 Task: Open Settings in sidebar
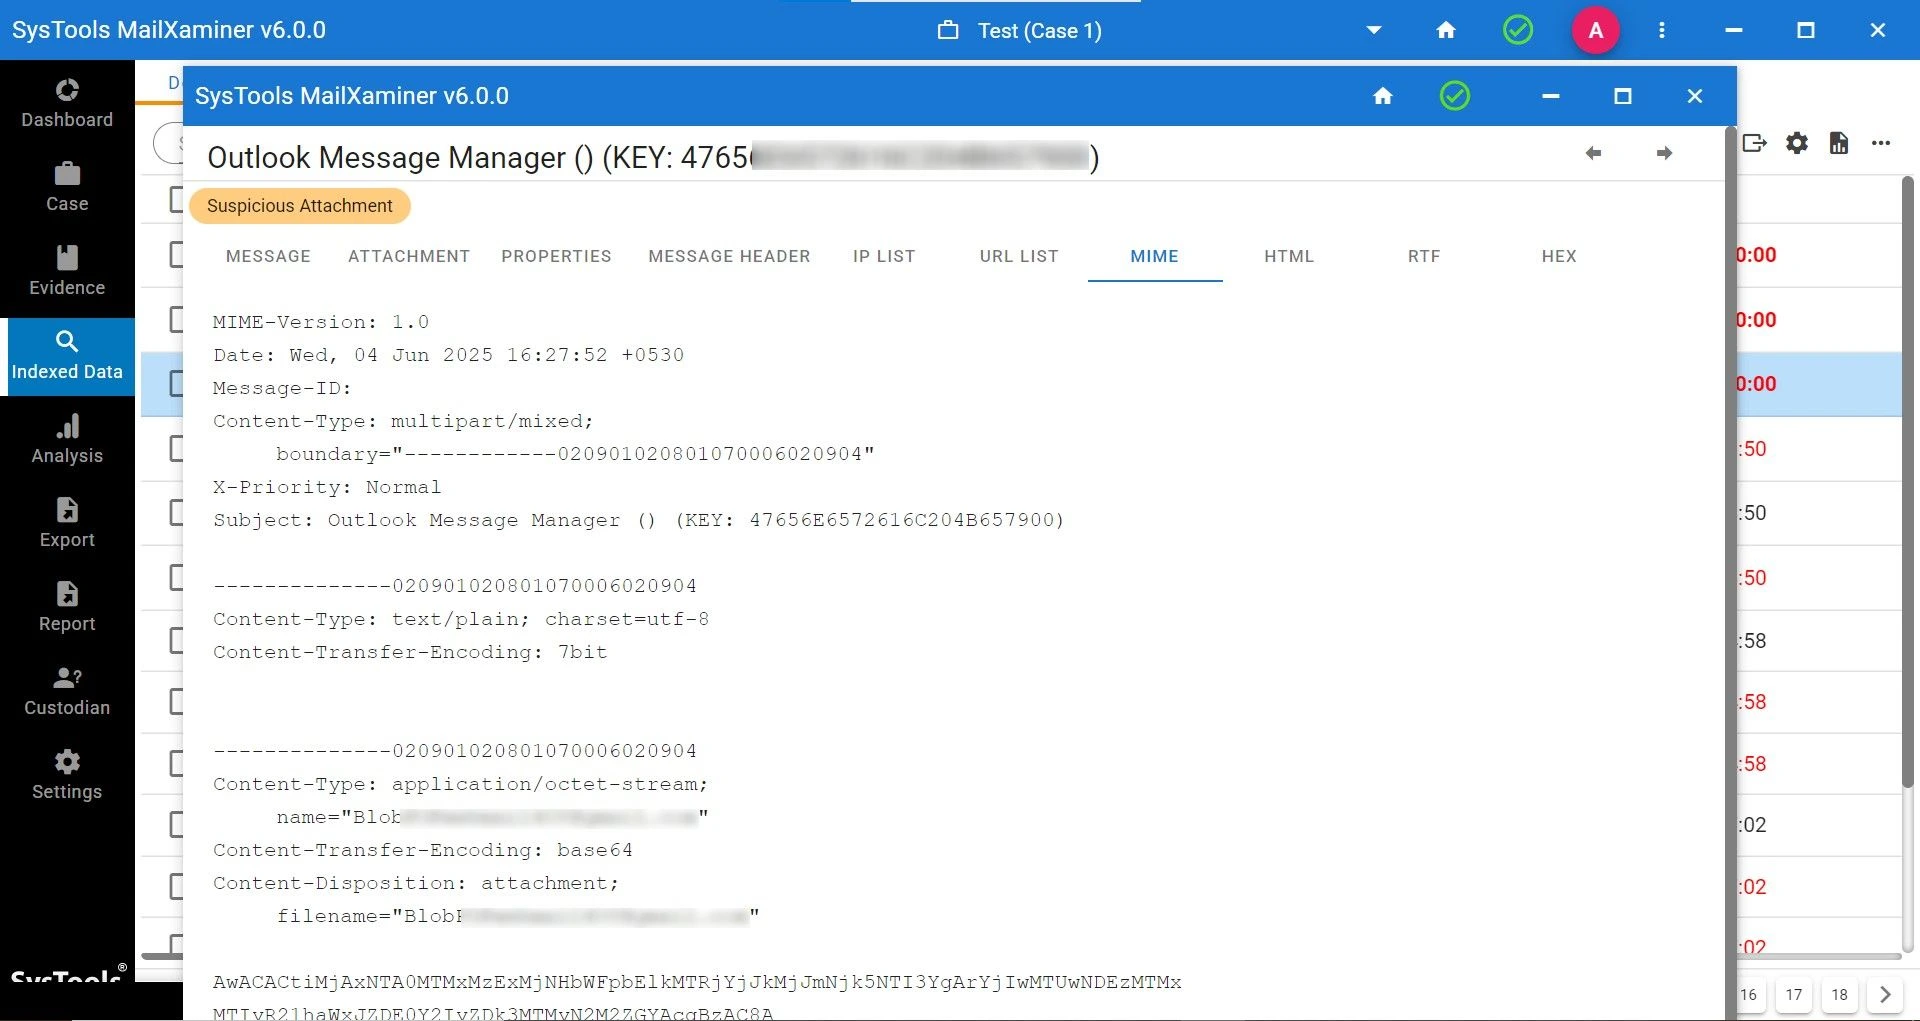point(67,776)
